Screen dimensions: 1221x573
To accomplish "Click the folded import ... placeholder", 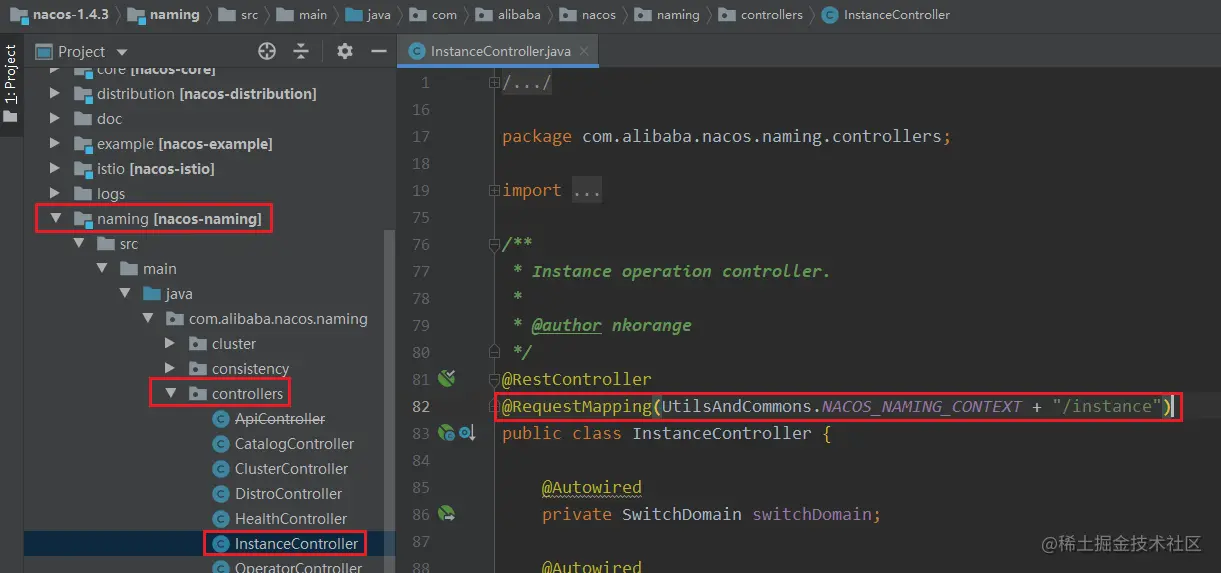I will 587,190.
